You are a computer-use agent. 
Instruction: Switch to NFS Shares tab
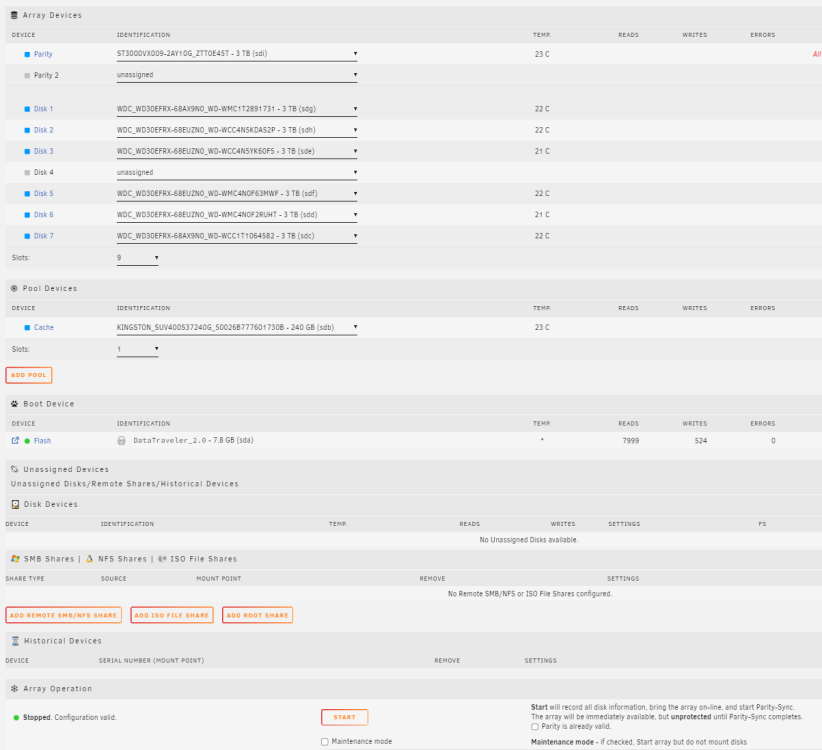coord(122,559)
